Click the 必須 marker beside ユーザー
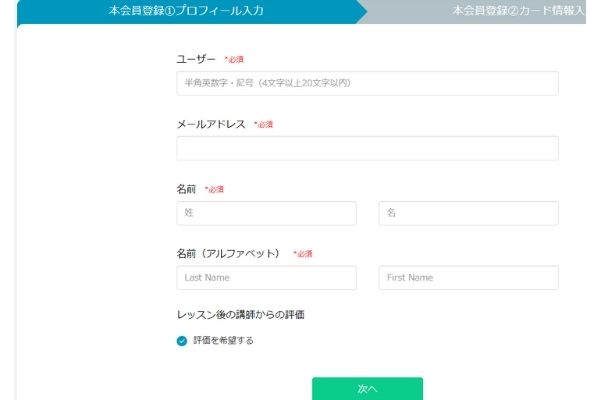Screen dimensions: 600x400 coord(233,60)
